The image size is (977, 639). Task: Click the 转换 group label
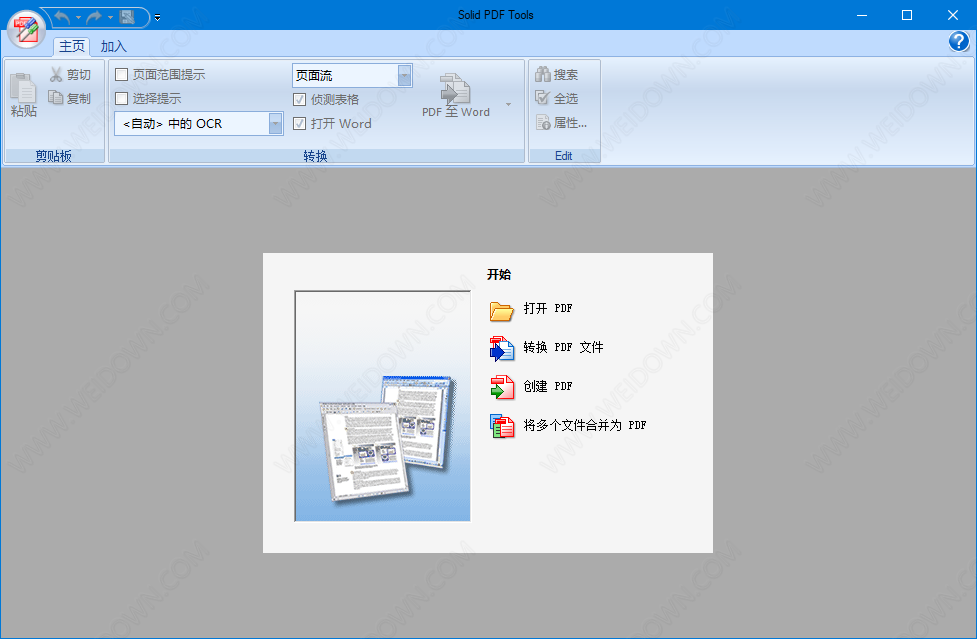(315, 156)
